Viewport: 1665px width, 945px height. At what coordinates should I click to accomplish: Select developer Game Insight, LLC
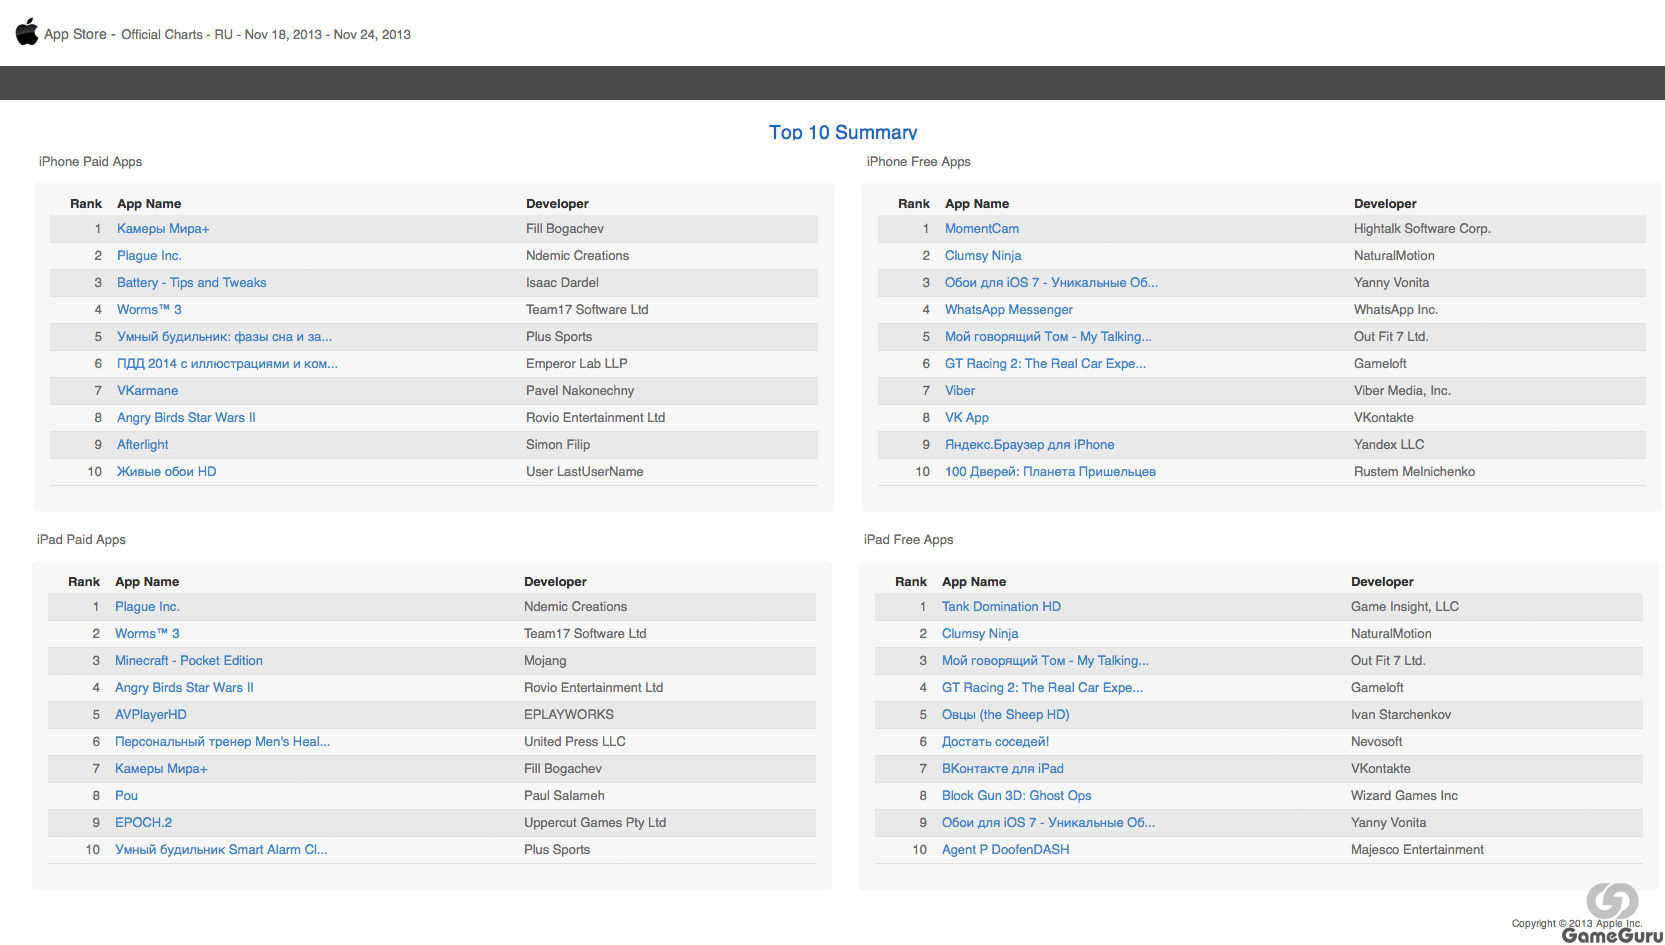click(x=1405, y=607)
